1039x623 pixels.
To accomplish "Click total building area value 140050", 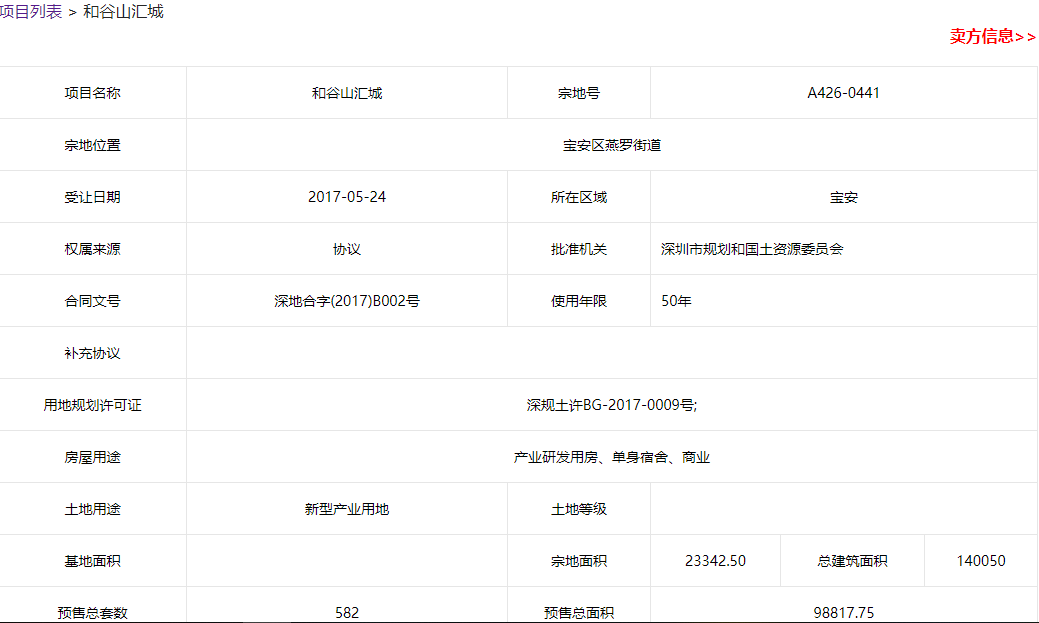I will click(980, 561).
